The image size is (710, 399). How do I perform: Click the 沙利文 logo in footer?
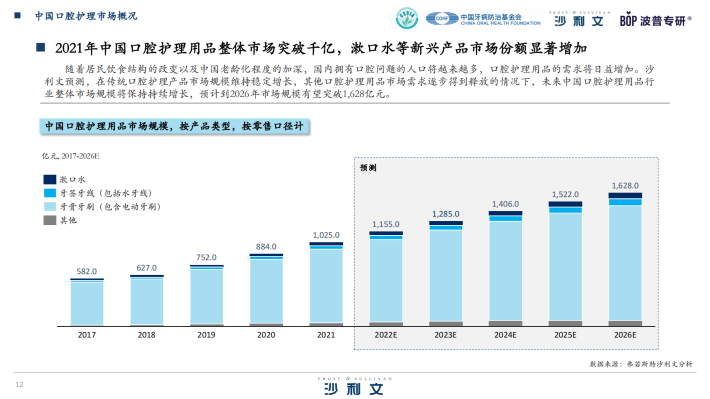tap(355, 386)
